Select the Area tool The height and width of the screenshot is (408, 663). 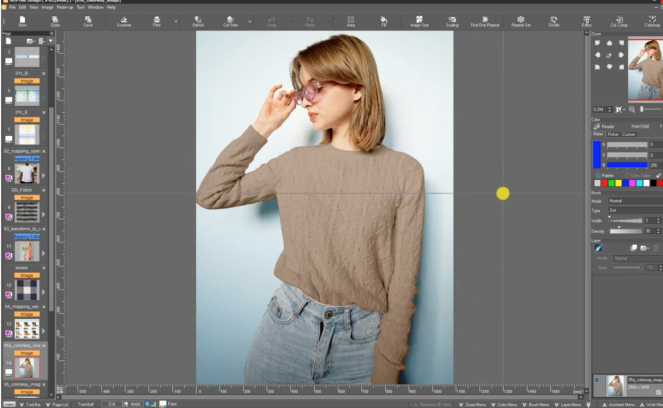[x=351, y=22]
